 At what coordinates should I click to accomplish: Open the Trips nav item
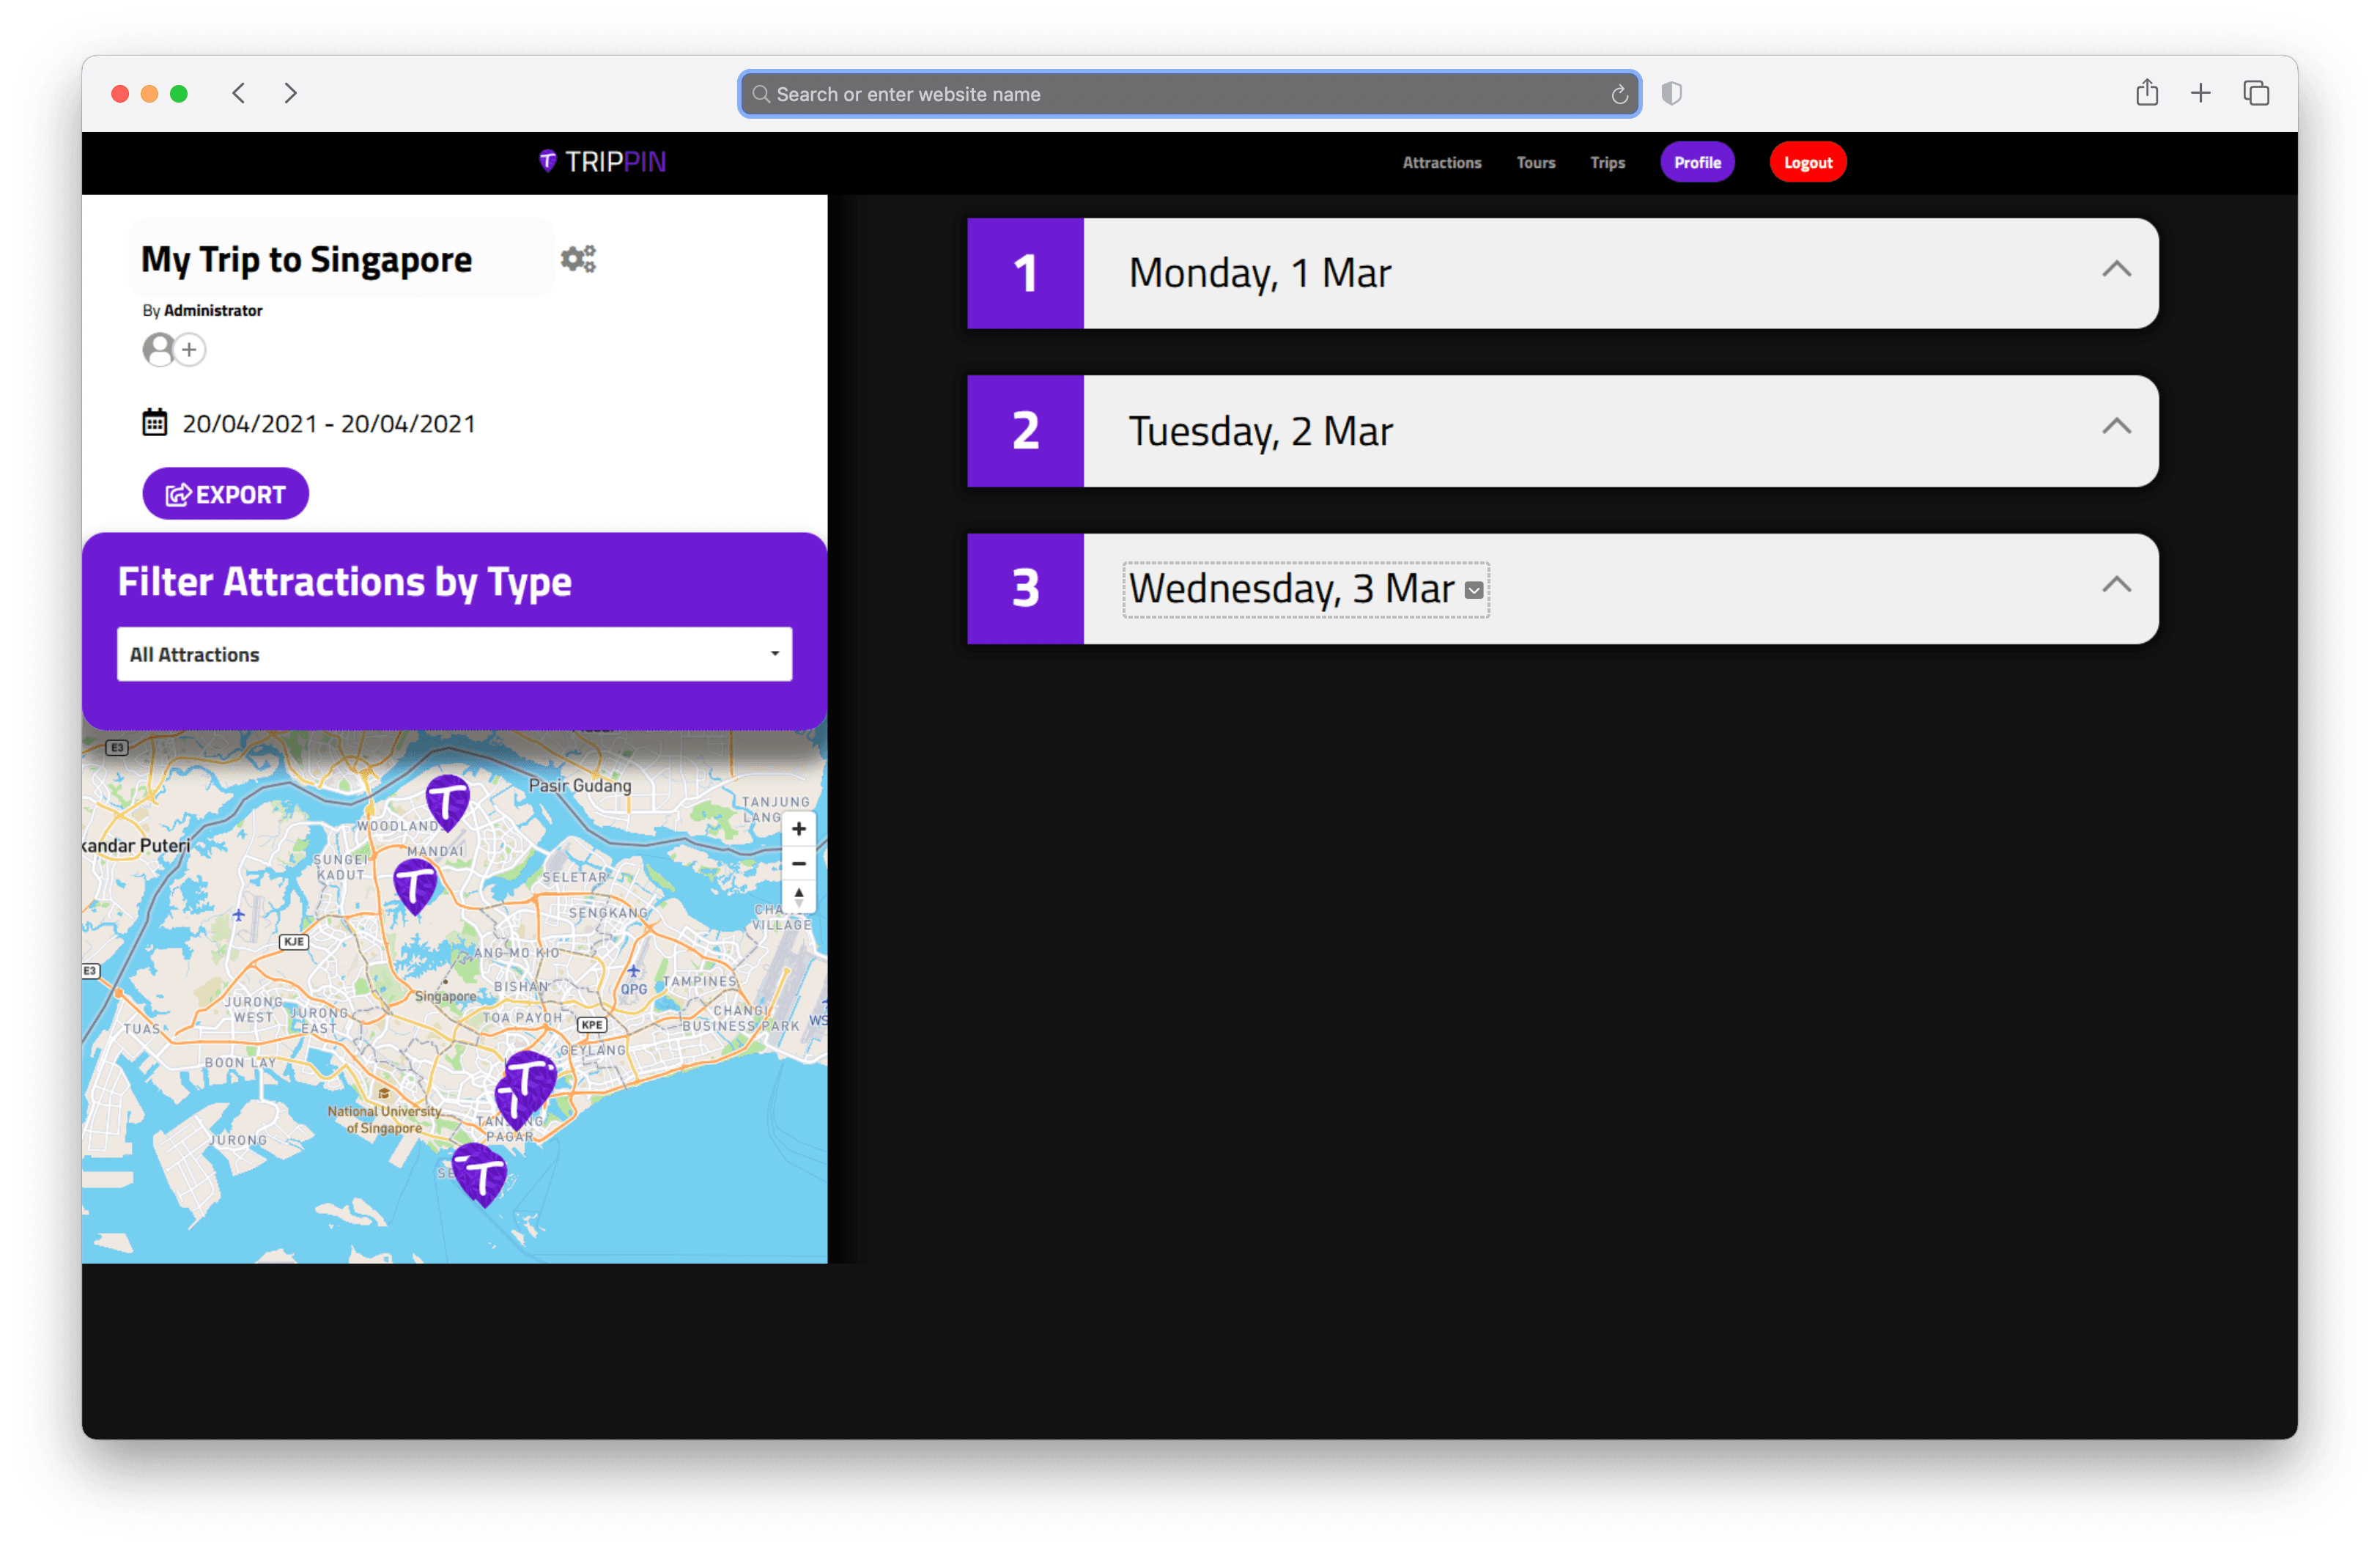point(1607,162)
